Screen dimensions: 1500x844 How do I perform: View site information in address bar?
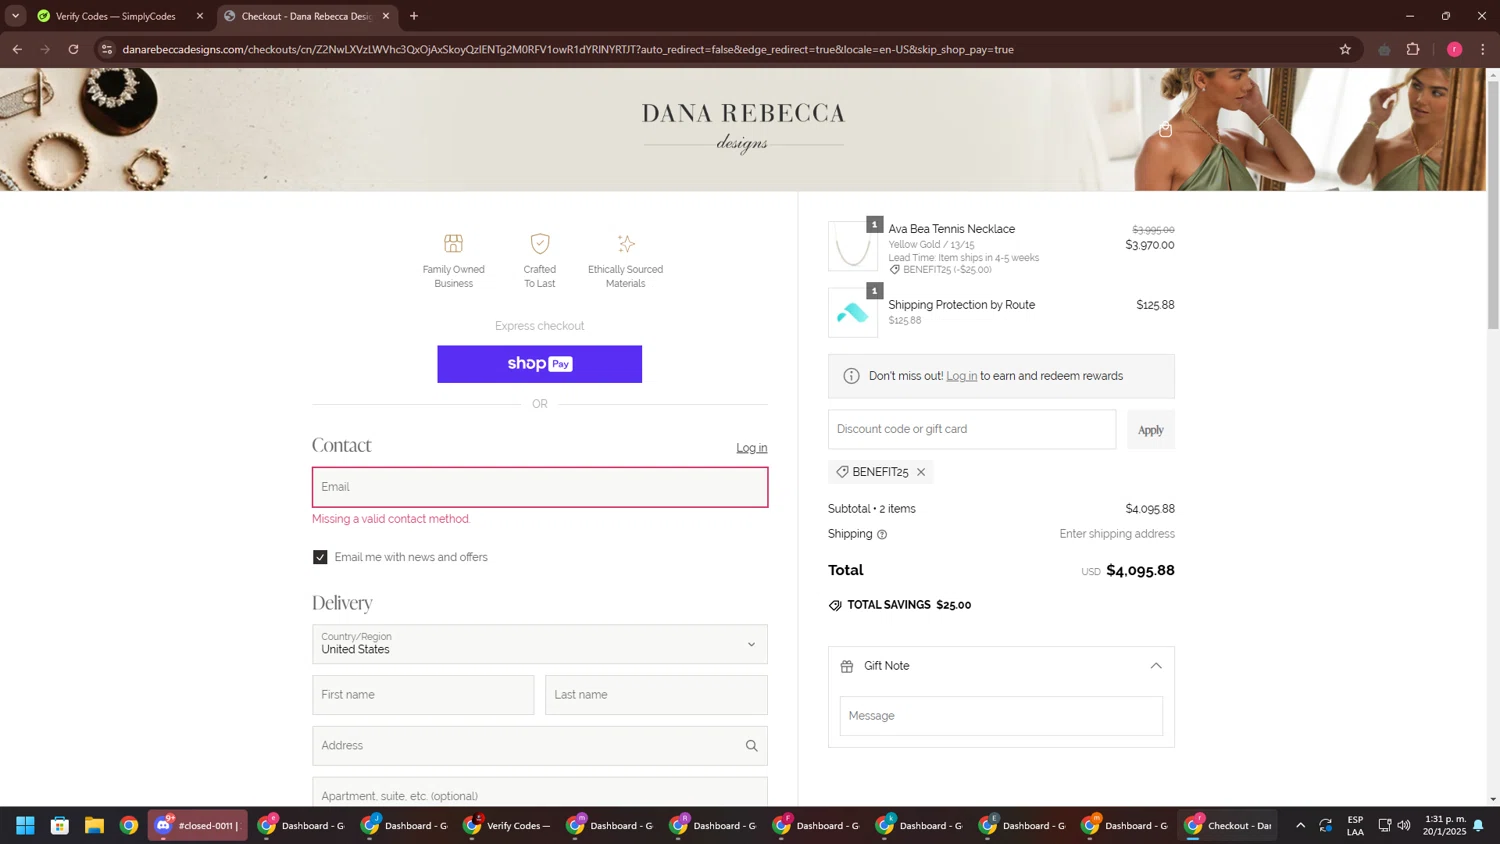click(x=107, y=49)
